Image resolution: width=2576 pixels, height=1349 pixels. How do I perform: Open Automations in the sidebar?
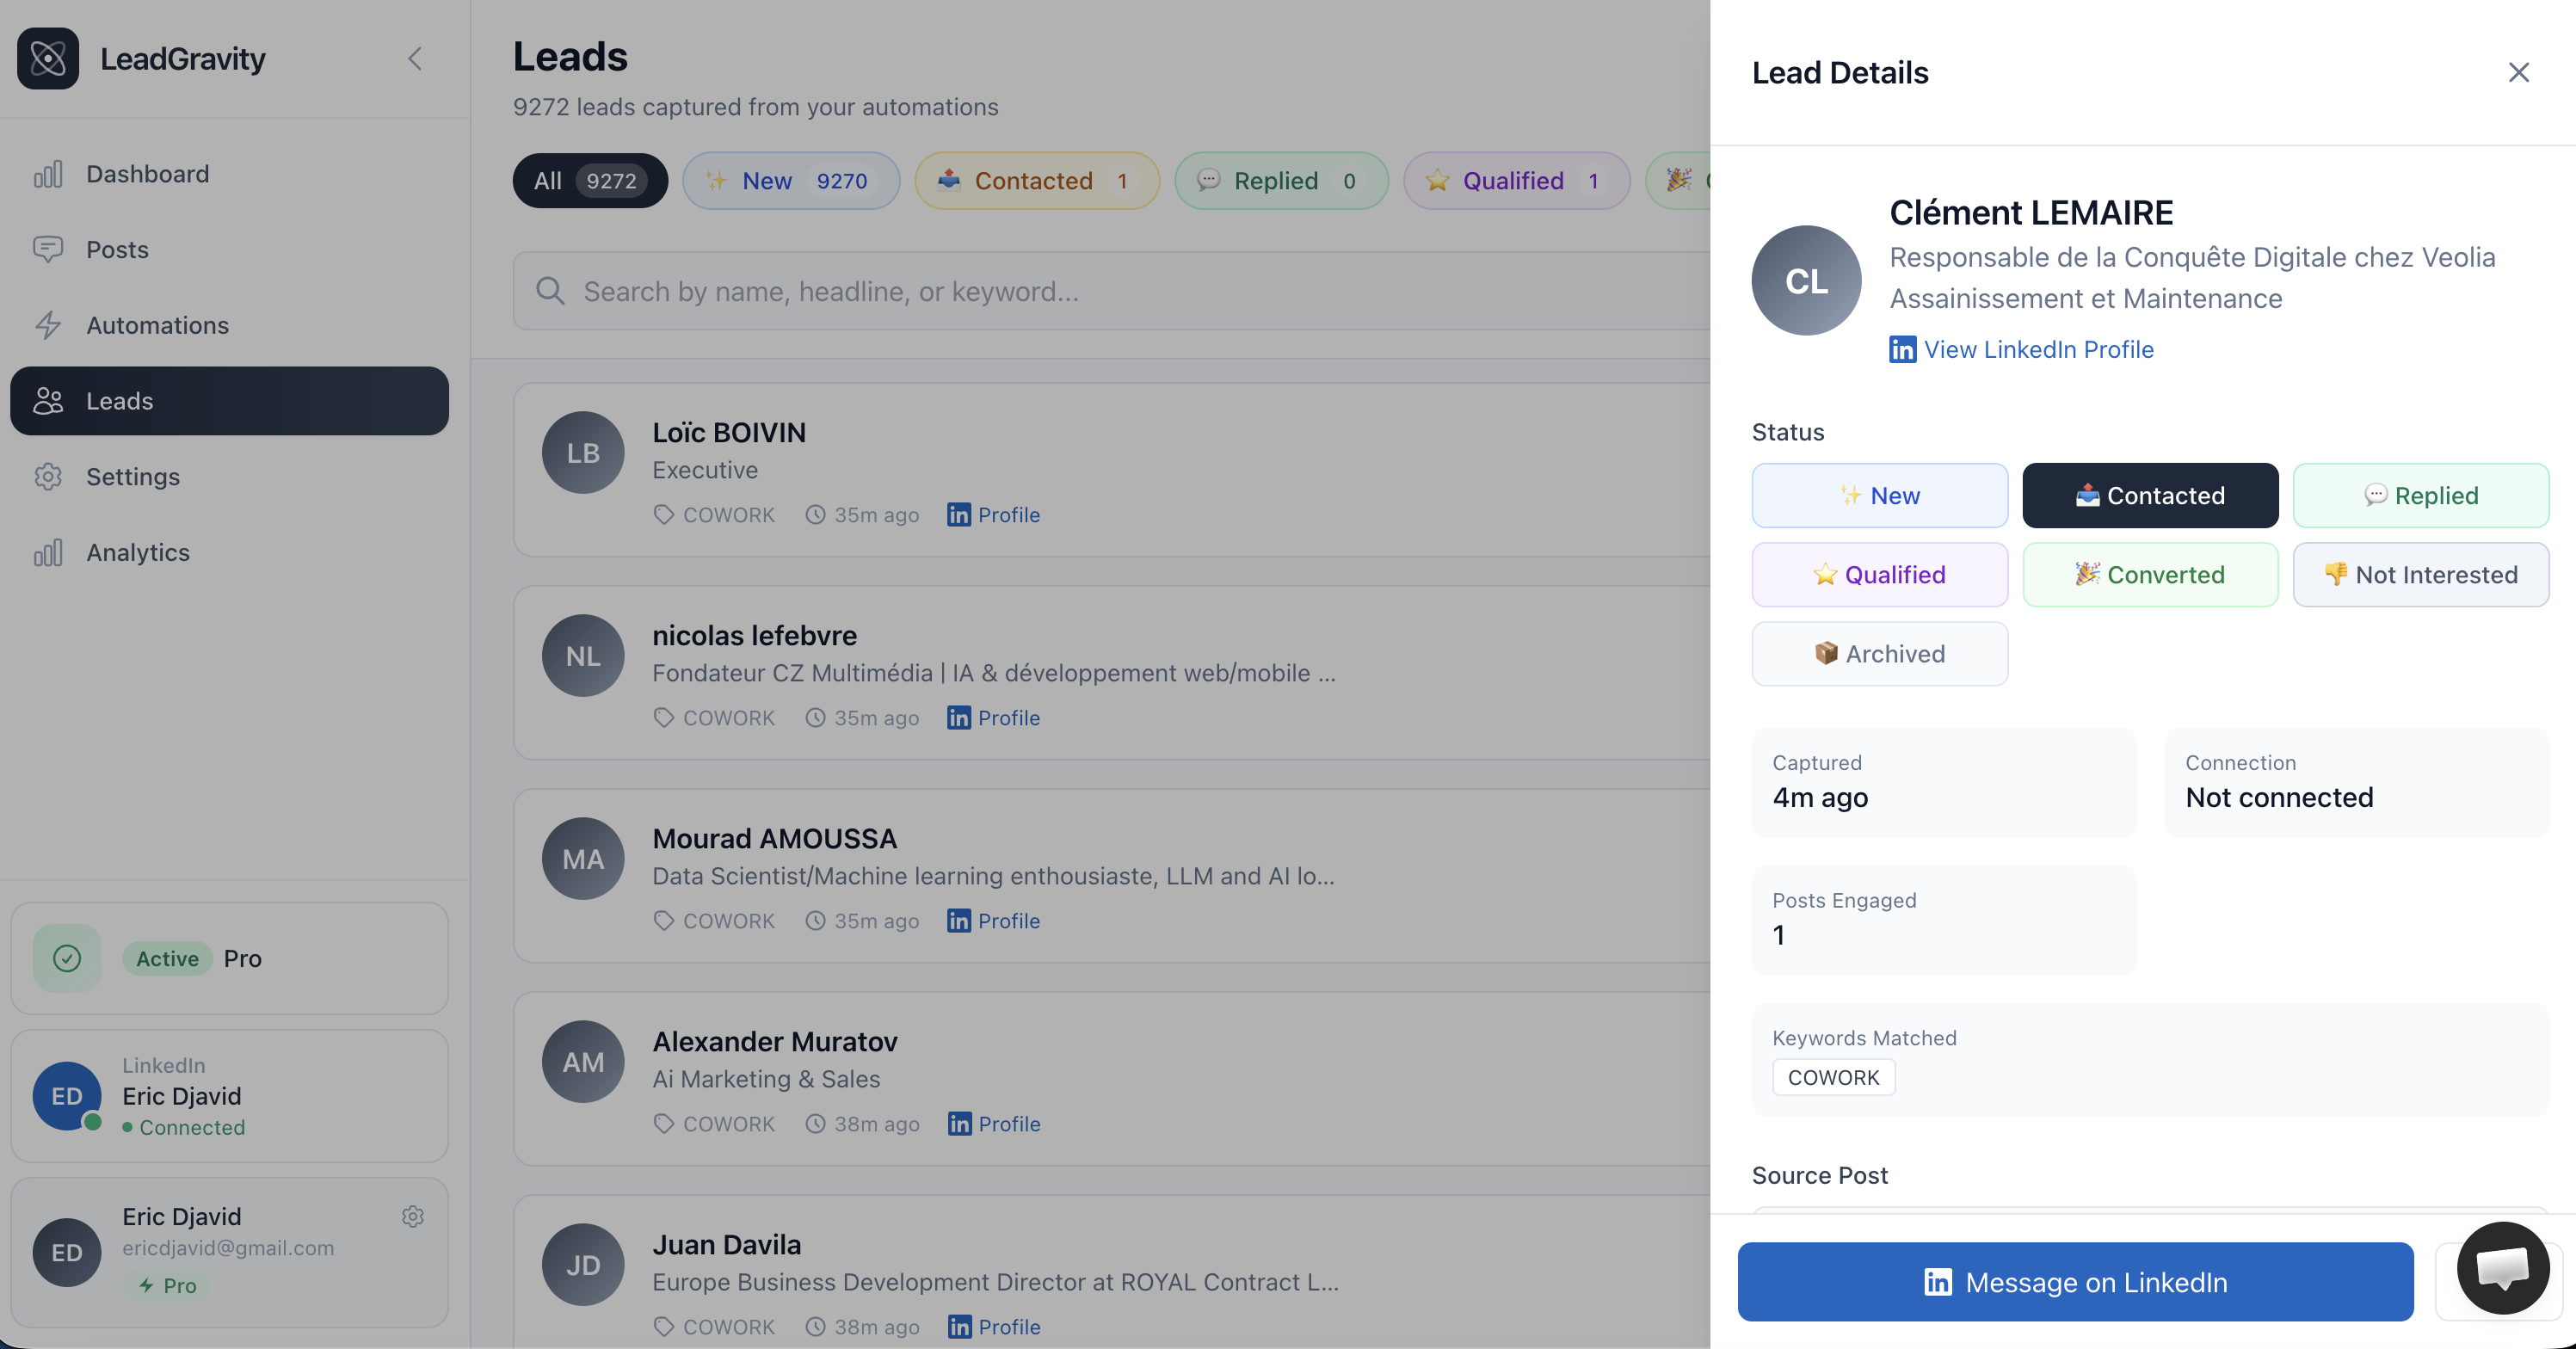pos(157,325)
